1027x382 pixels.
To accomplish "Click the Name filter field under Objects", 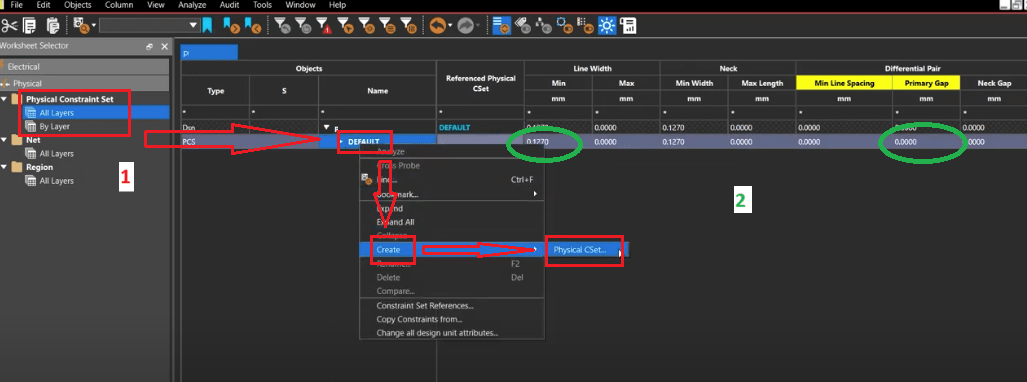I will click(x=377, y=113).
